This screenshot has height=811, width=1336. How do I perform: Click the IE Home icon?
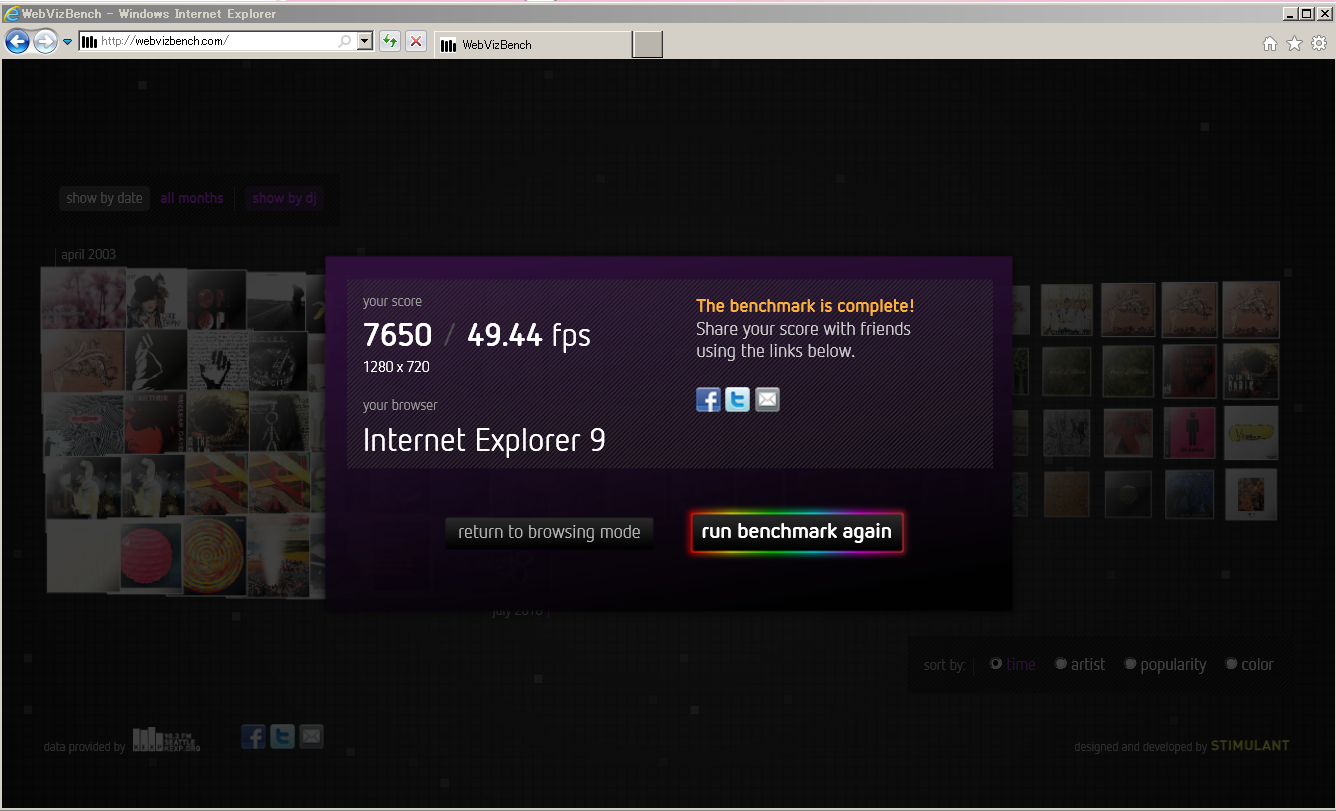point(1270,43)
